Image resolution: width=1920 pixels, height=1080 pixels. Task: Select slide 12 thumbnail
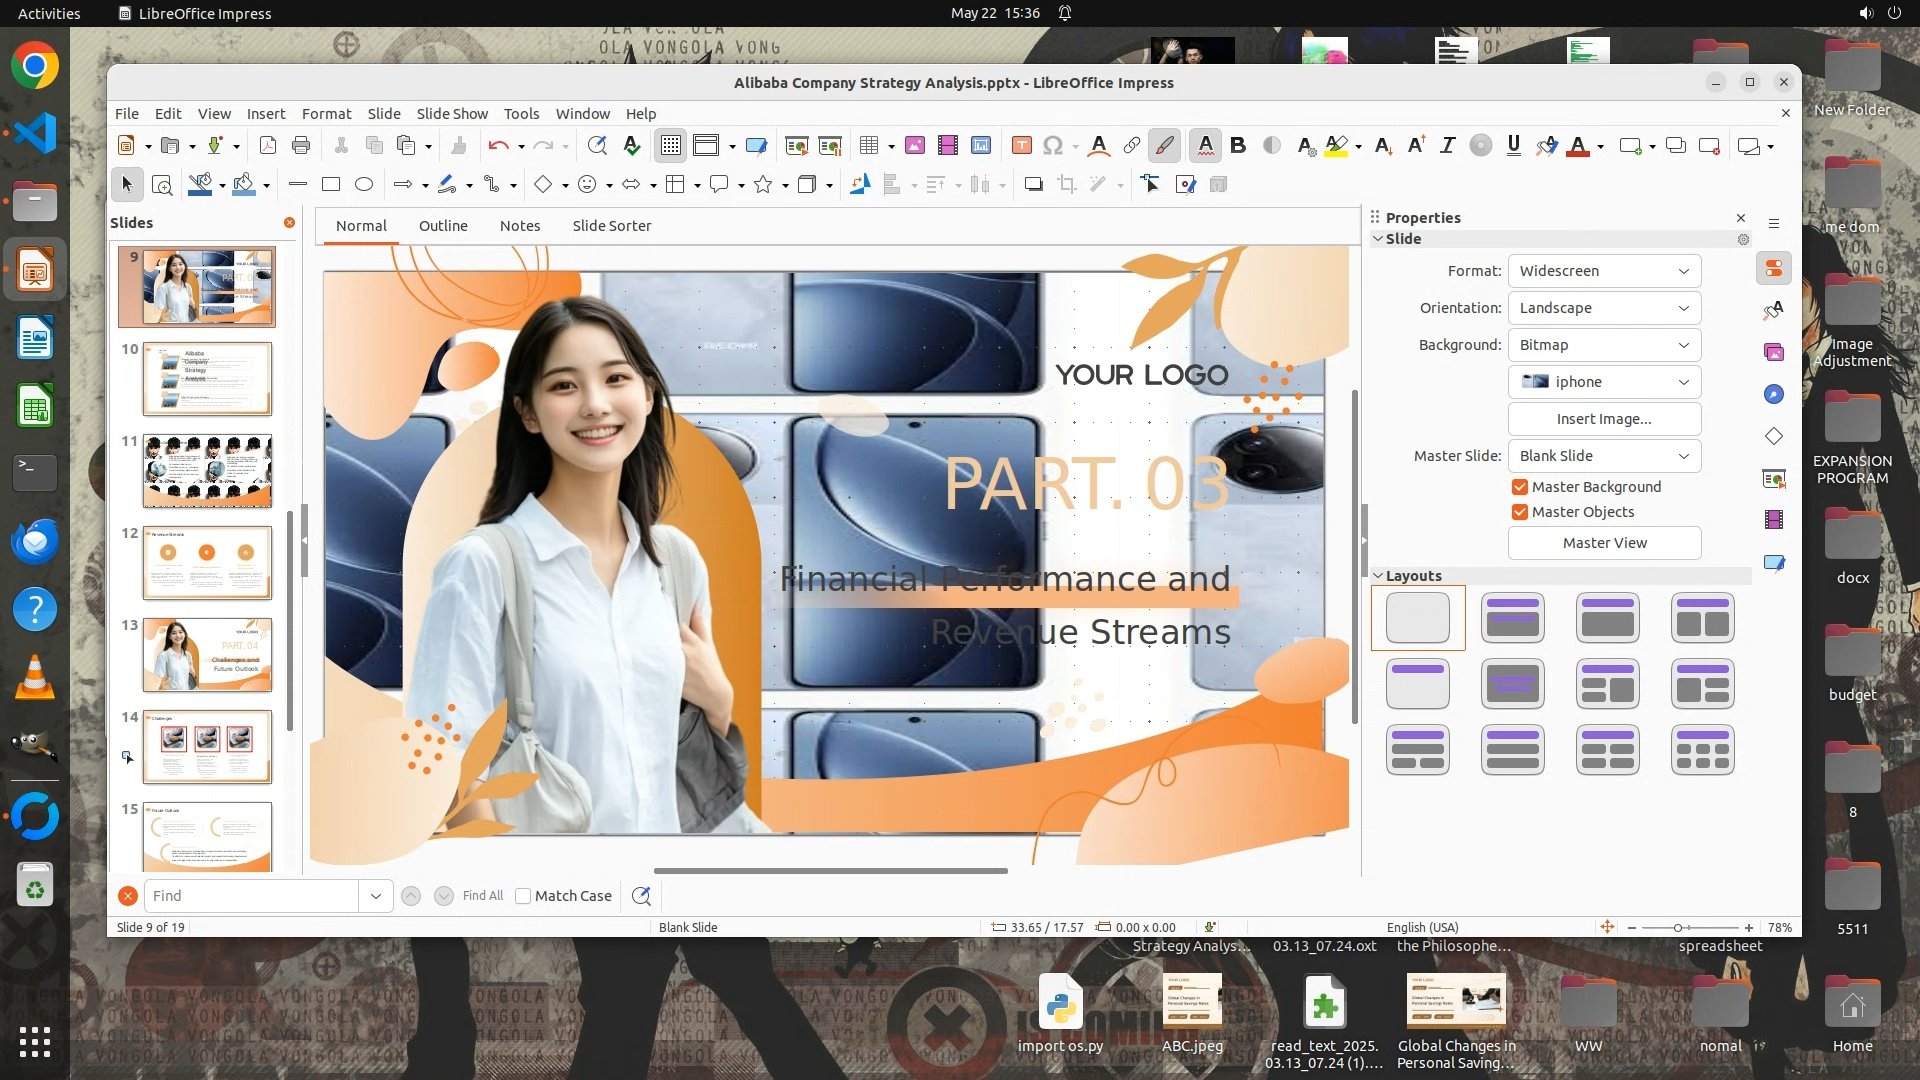[x=207, y=563]
